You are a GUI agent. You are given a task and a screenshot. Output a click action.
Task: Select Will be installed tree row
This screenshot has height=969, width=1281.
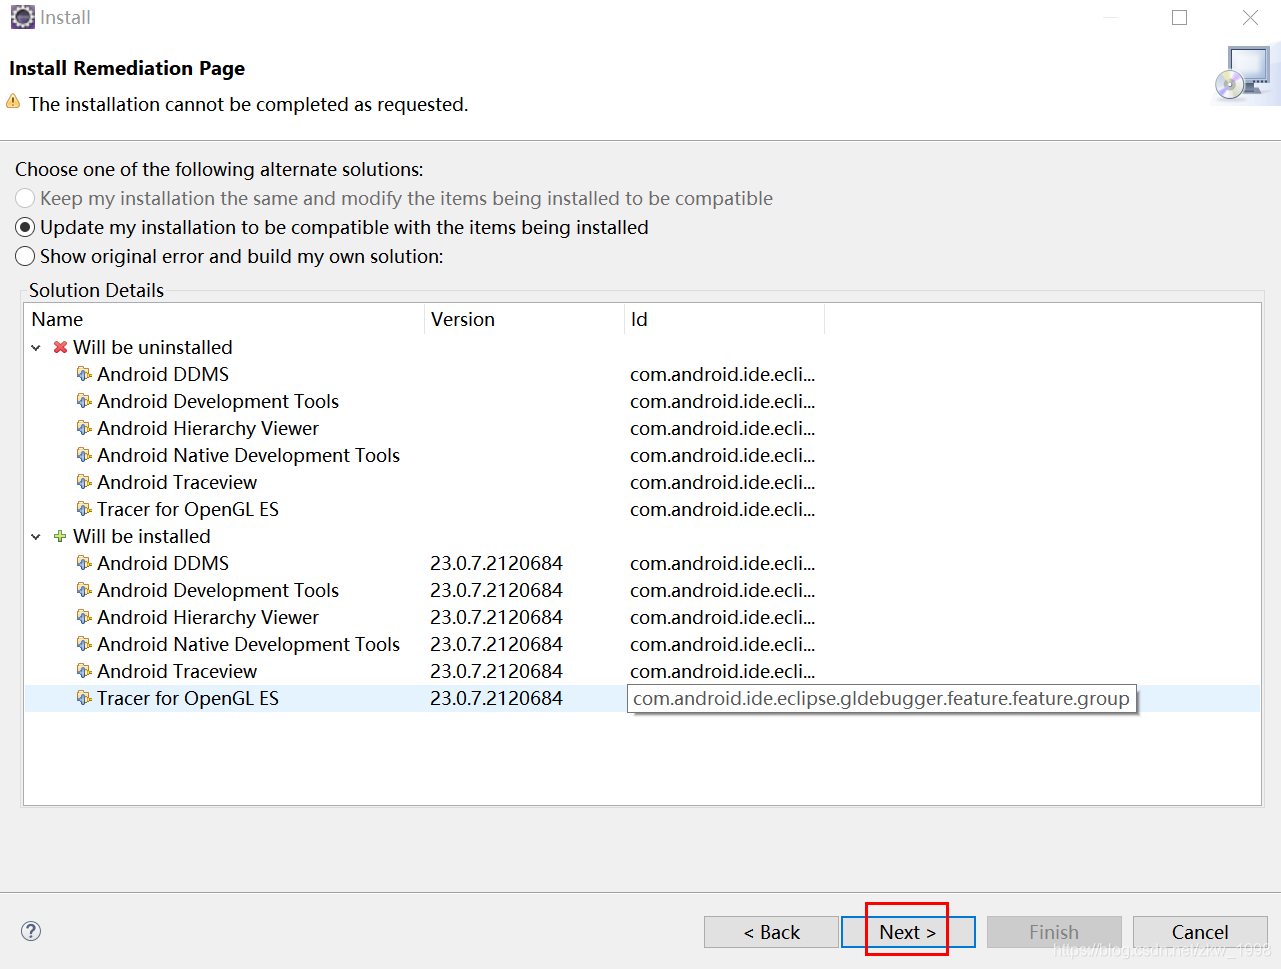click(642, 536)
